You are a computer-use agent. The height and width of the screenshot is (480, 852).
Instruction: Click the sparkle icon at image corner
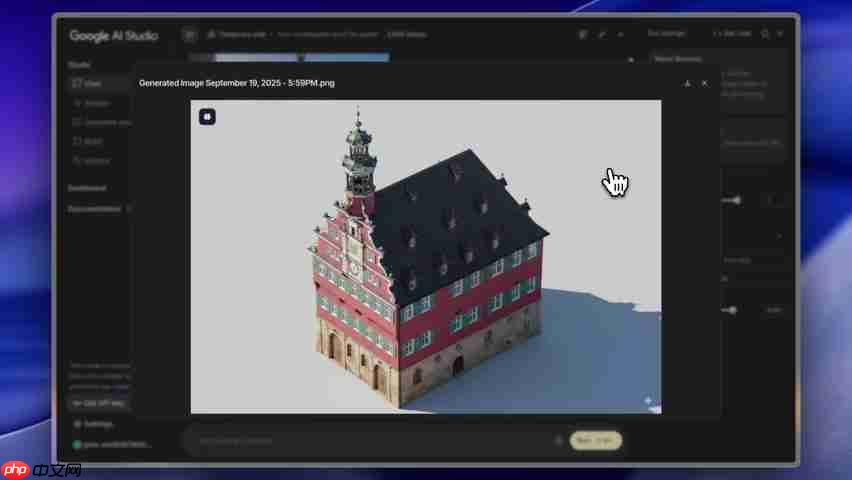[648, 401]
